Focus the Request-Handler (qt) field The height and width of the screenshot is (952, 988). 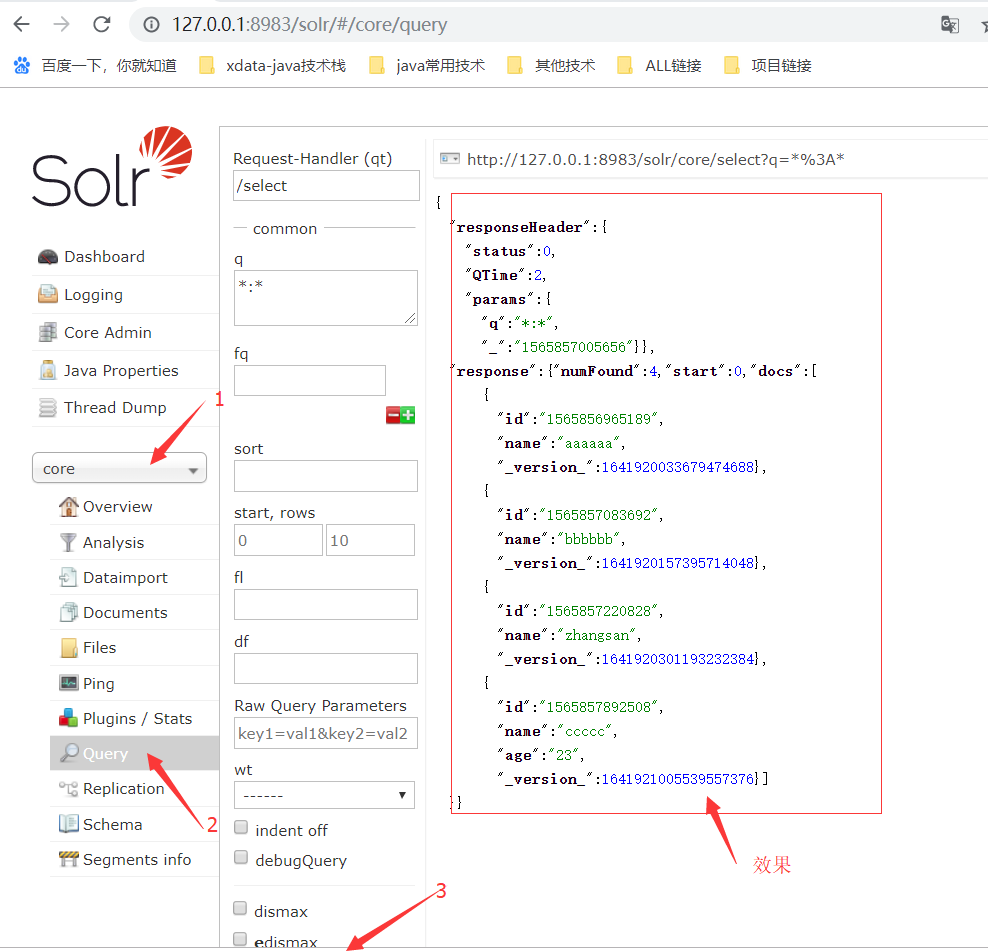click(326, 186)
